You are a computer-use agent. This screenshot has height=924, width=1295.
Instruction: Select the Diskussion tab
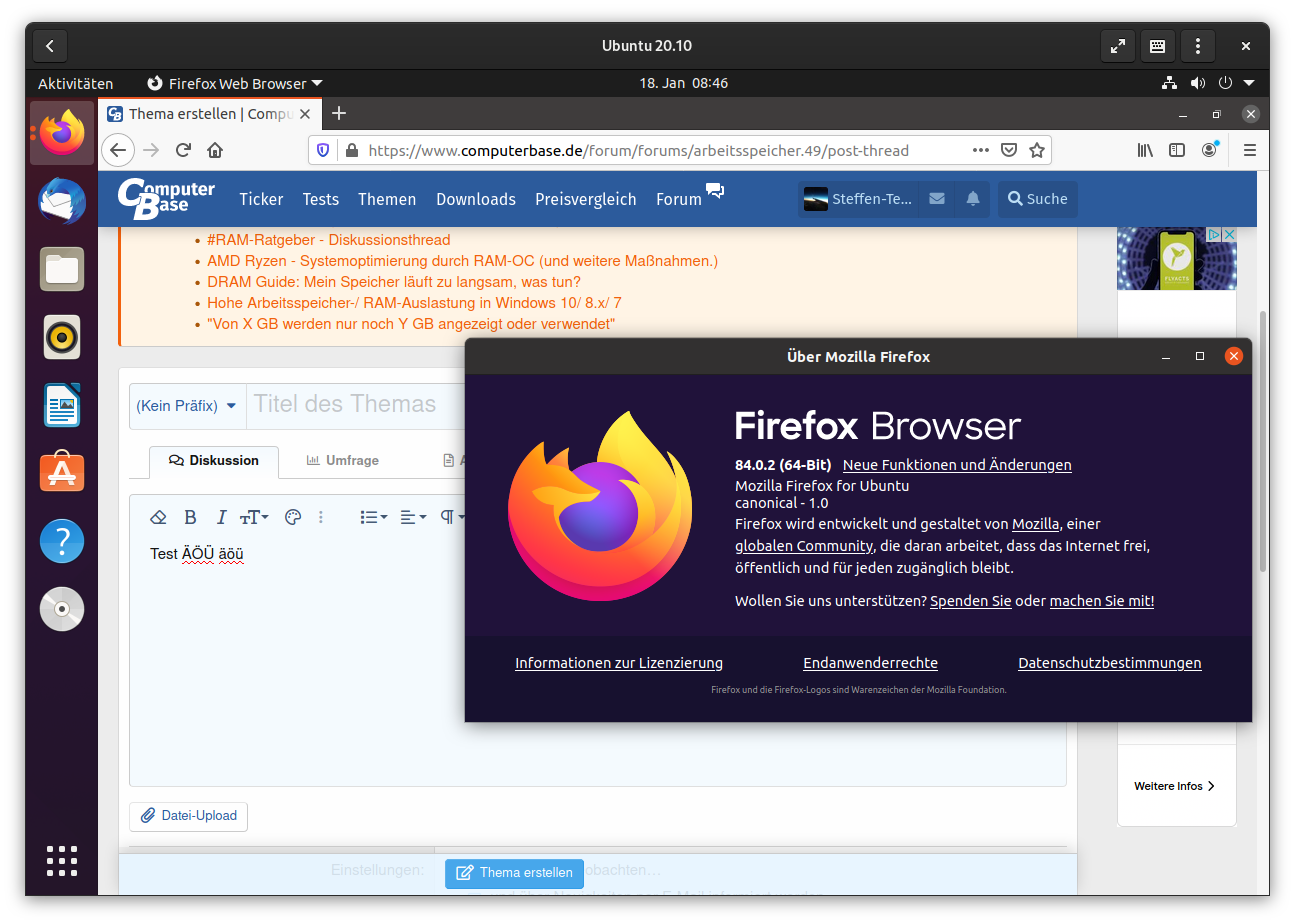tap(214, 461)
